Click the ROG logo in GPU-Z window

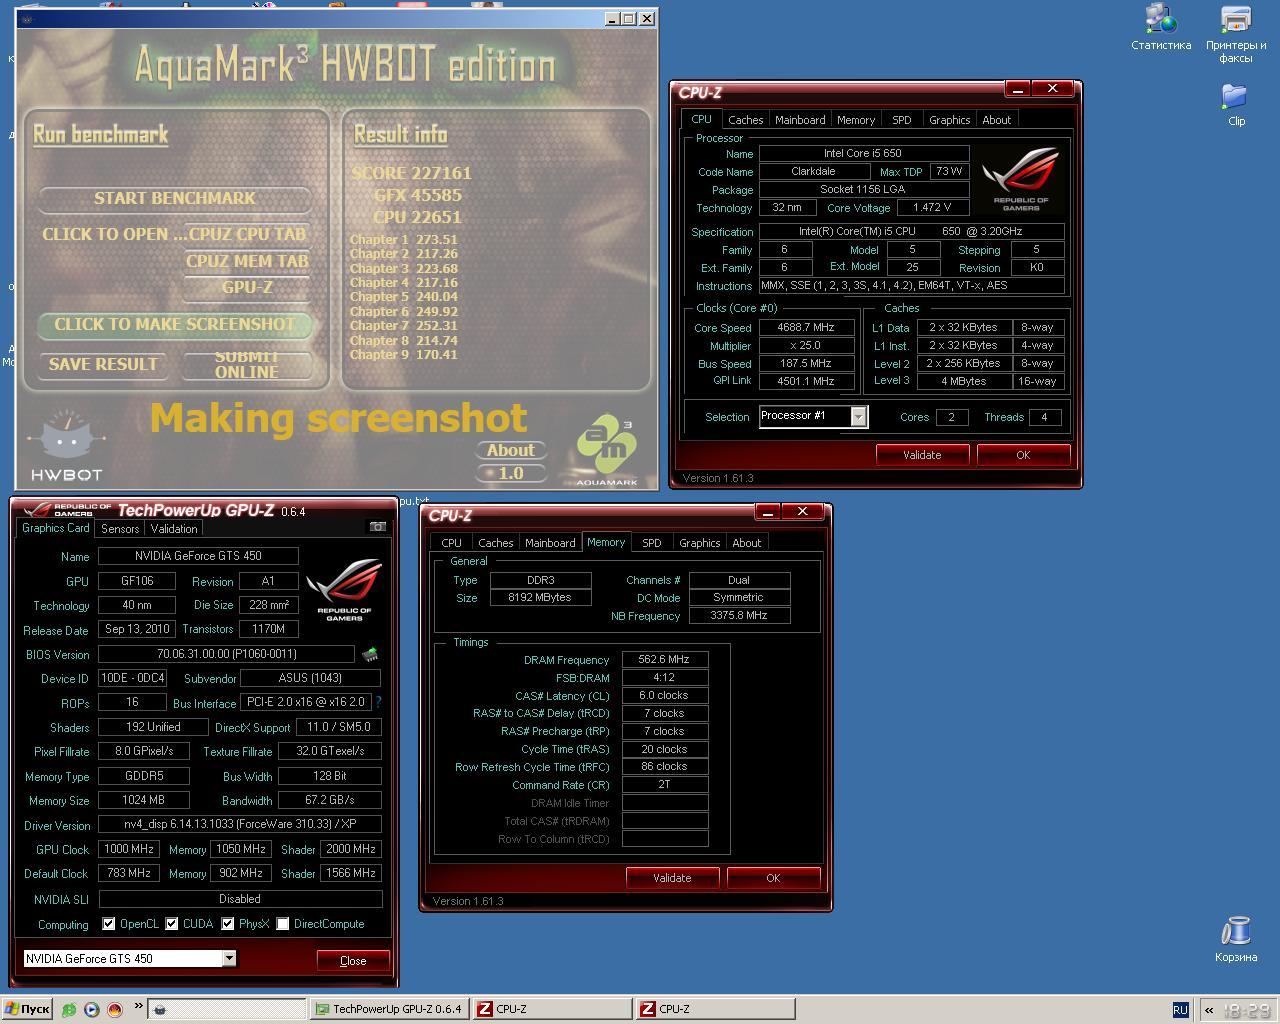coord(344,590)
